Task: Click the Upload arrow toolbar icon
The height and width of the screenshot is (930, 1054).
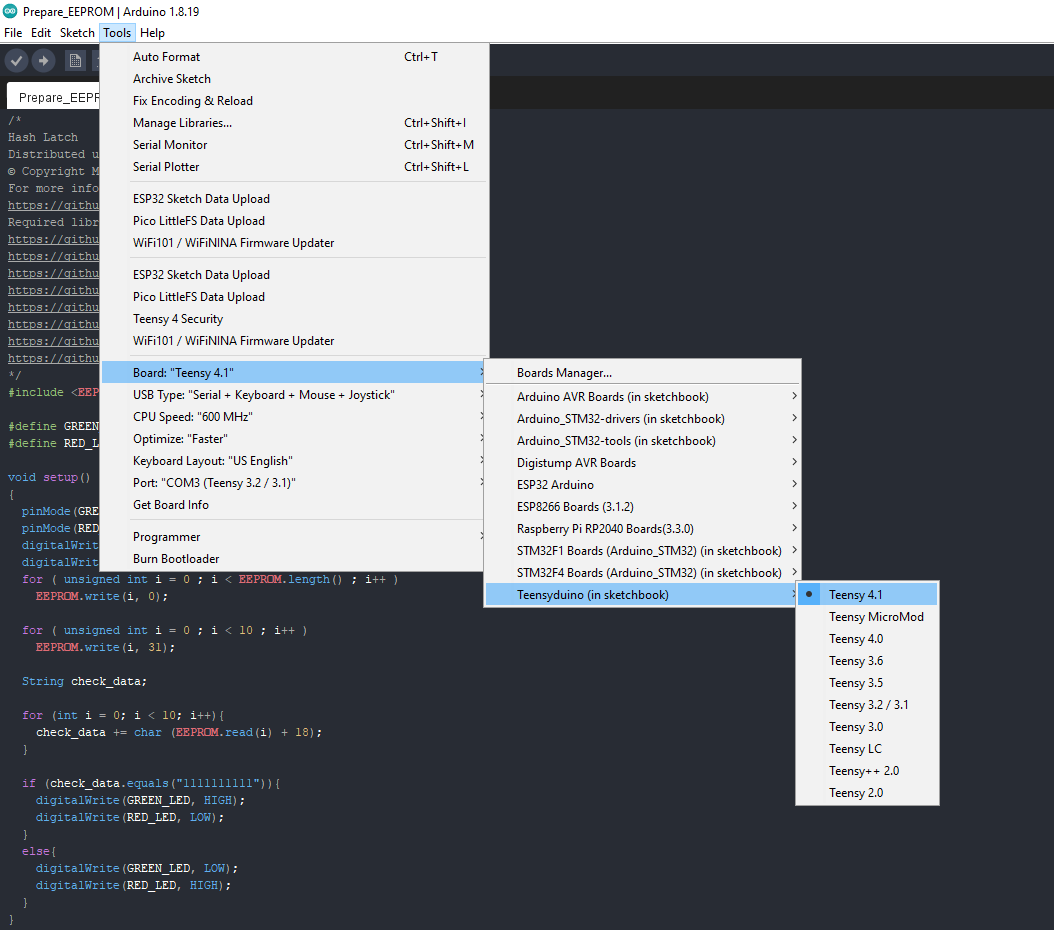Action: tap(44, 61)
